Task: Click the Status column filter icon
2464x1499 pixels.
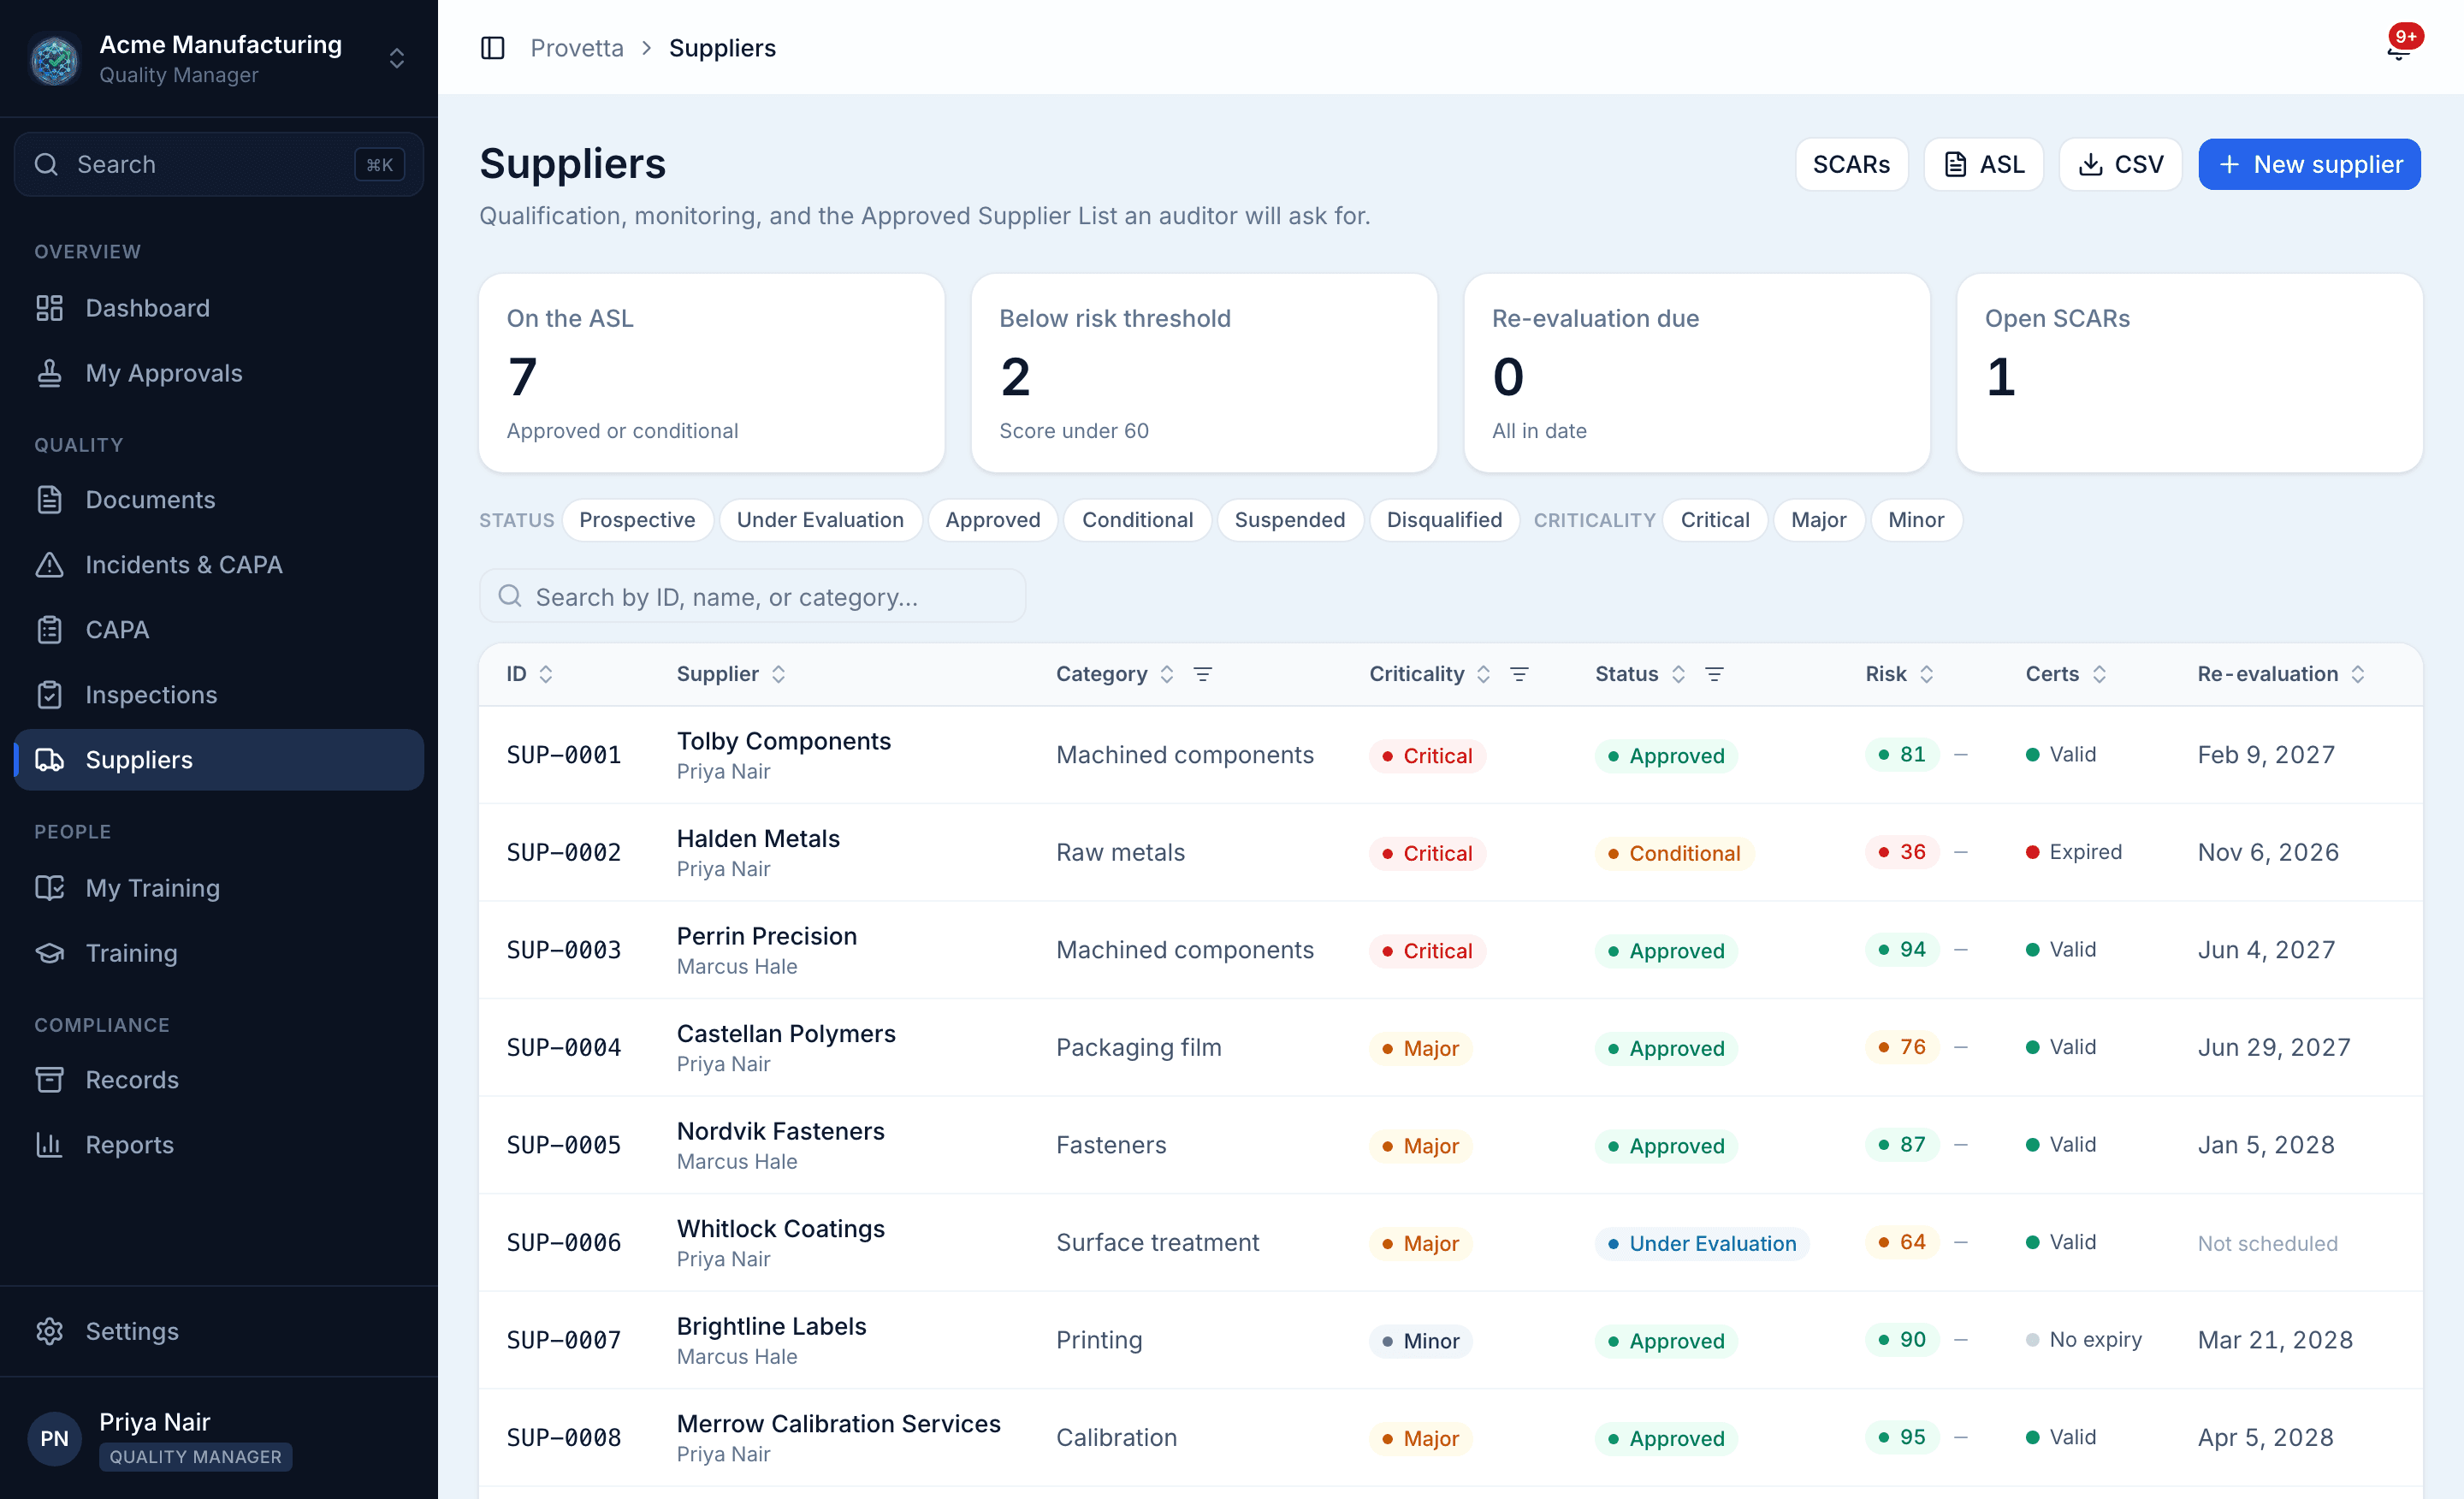Action: point(1714,674)
